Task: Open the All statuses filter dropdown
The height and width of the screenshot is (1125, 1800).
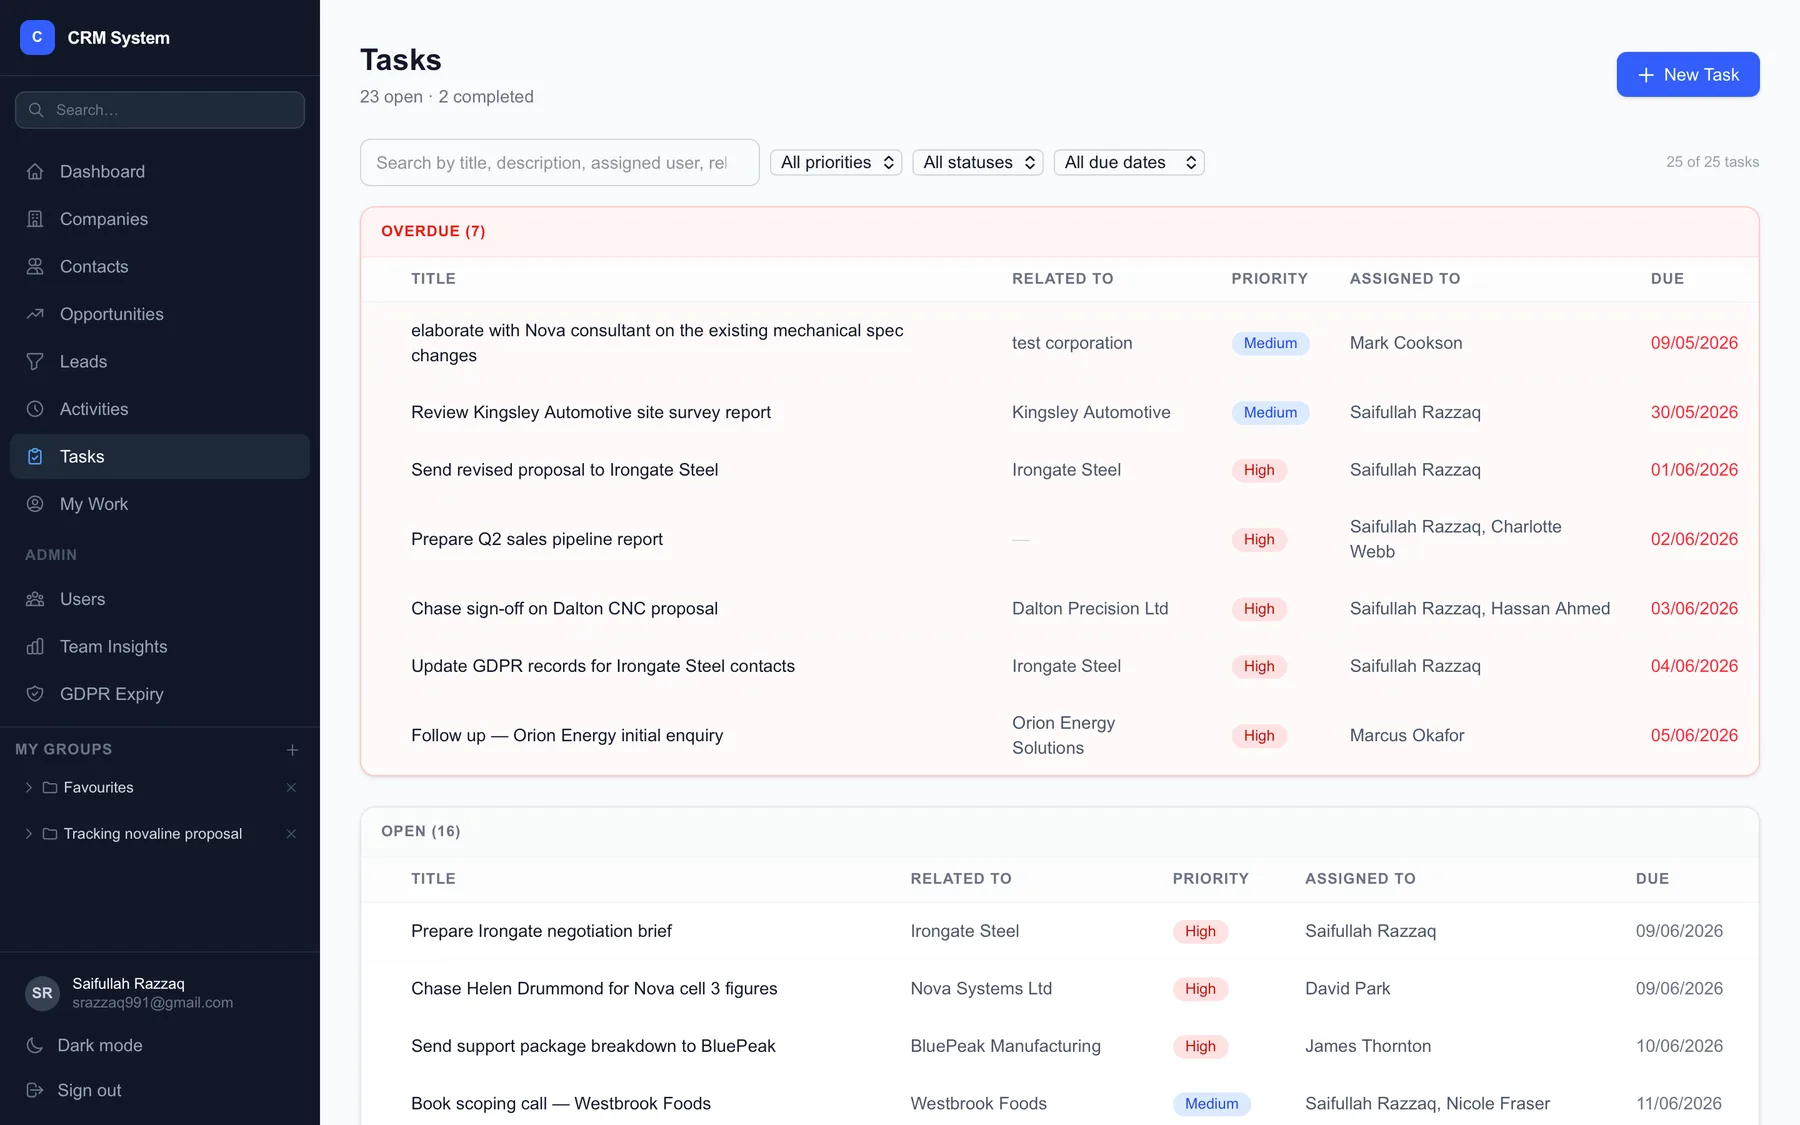Action: 978,162
